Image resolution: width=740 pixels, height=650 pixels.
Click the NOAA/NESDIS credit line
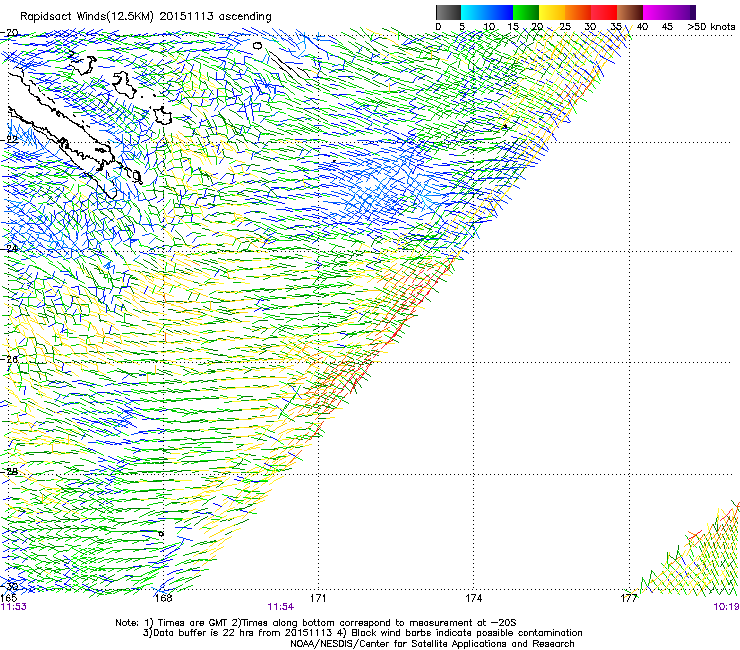point(432,644)
